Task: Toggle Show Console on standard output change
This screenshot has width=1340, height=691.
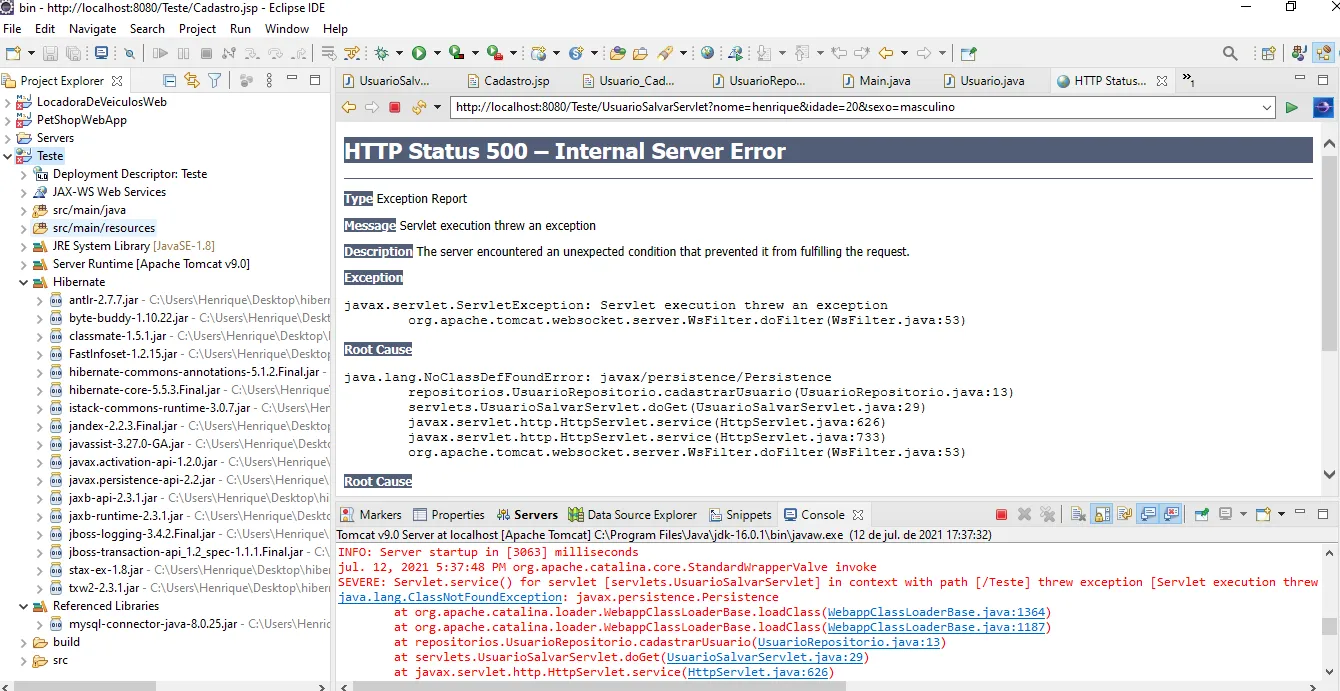Action: click(1148, 514)
